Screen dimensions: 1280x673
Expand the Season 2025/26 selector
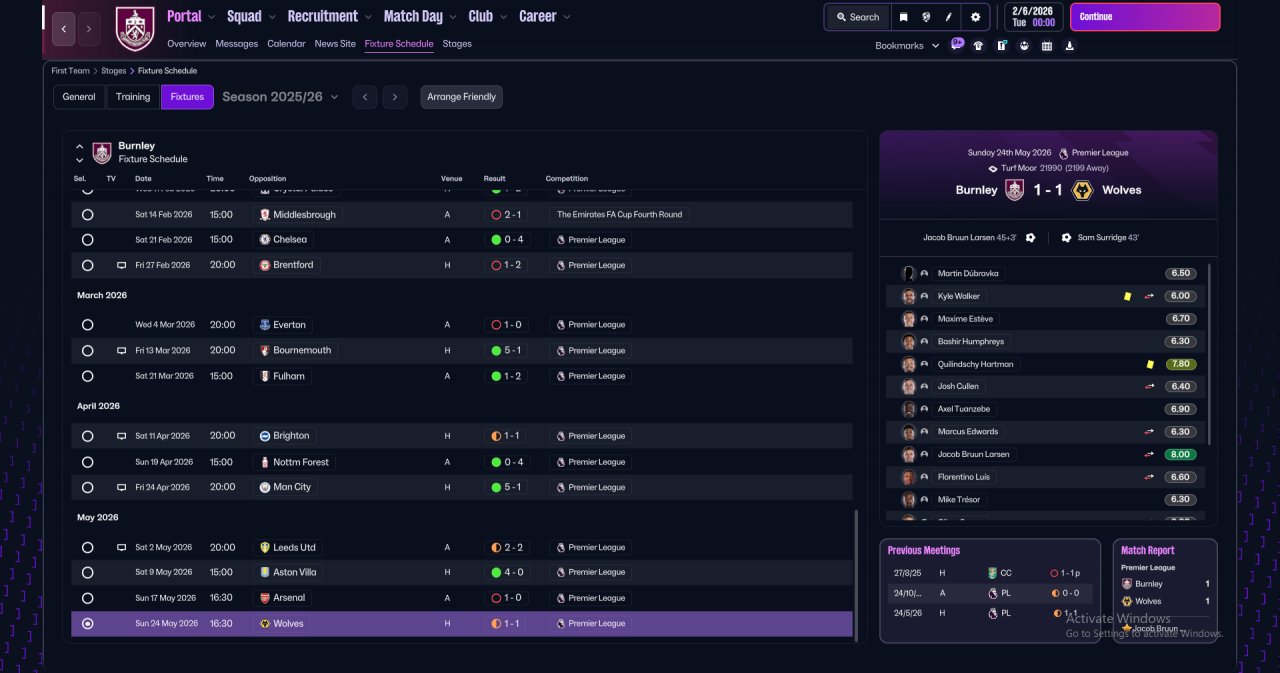280,97
